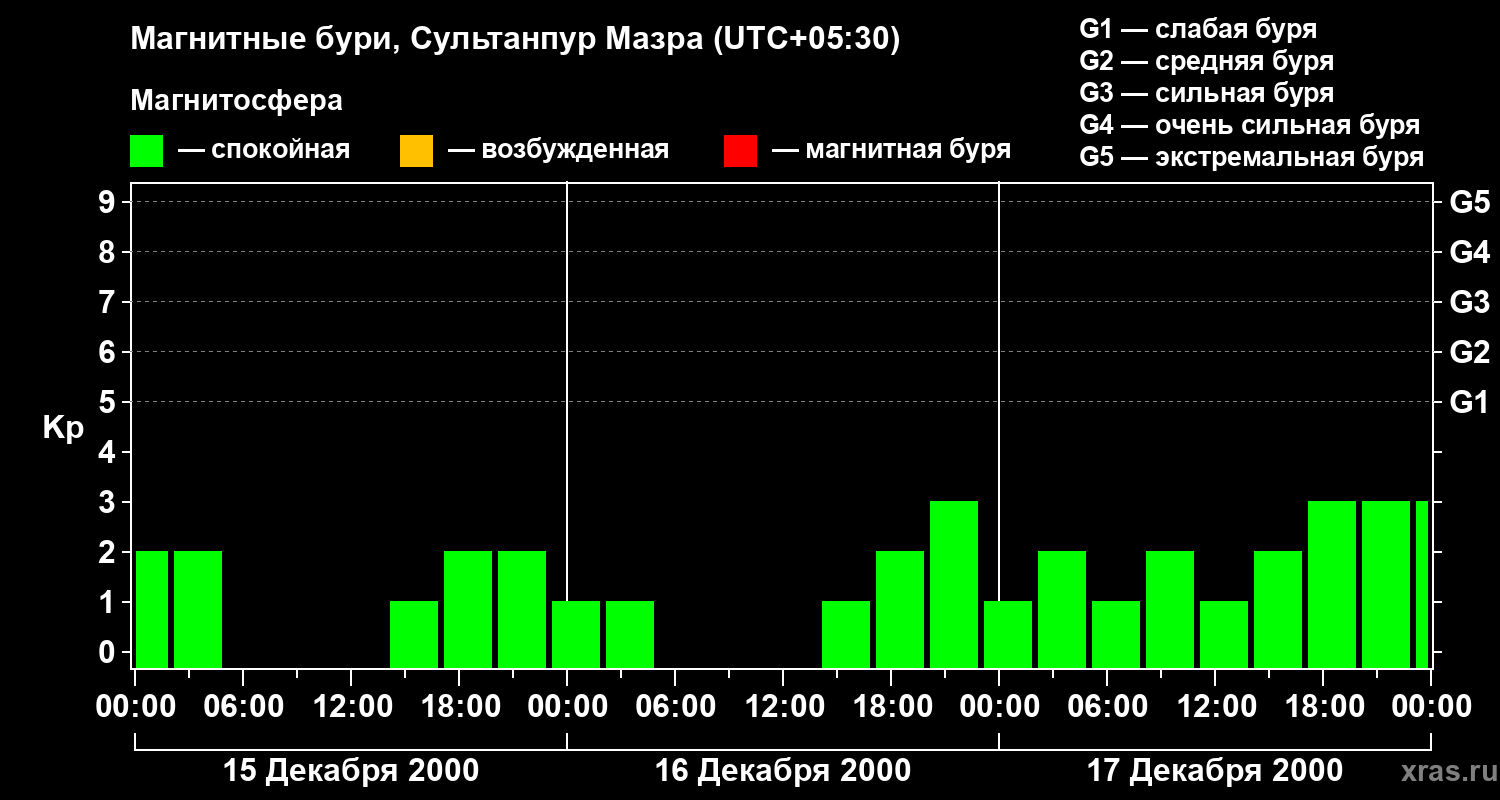Click the '— возбужденная' legend text
The width and height of the screenshot is (1500, 800).
(558, 151)
